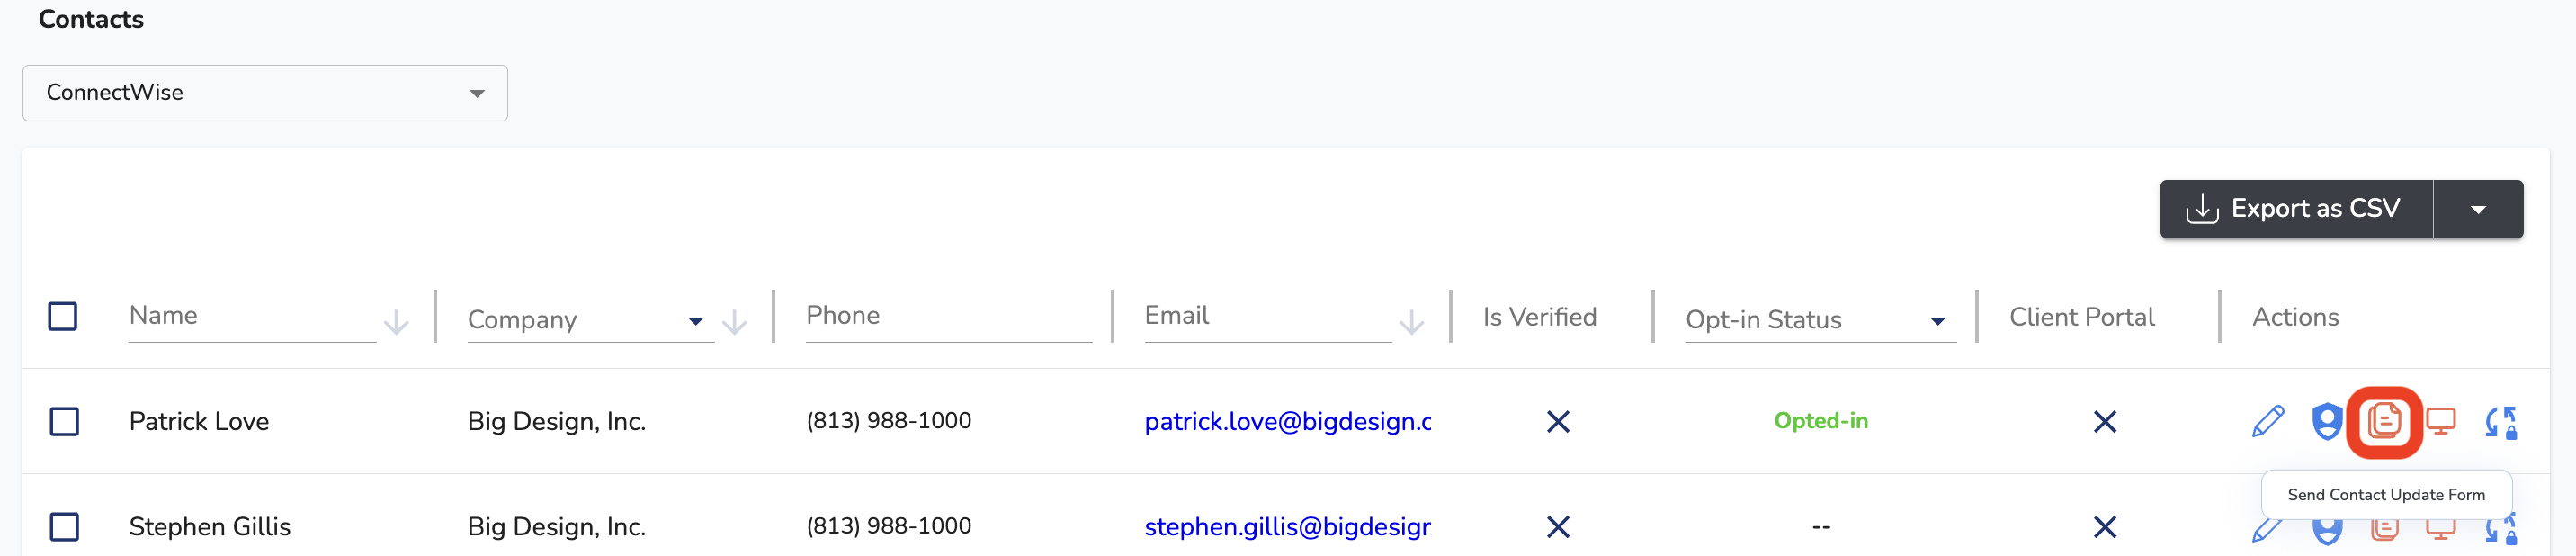This screenshot has width=2576, height=556.
Task: Toggle the select-all checkbox in the table header
Action: coord(63,316)
